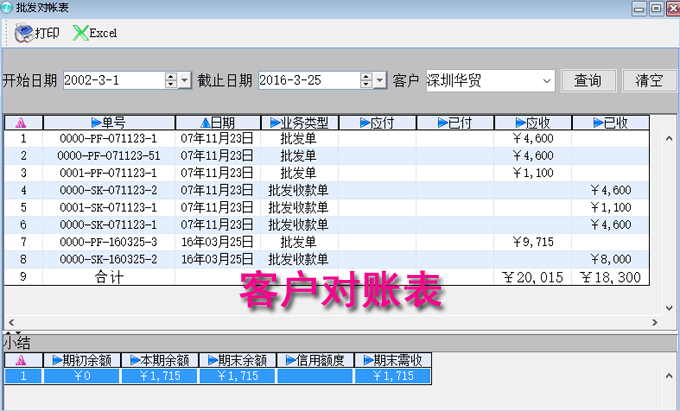Click the 期末余额 summary column header
Screen dimensions: 680x411
(237, 360)
